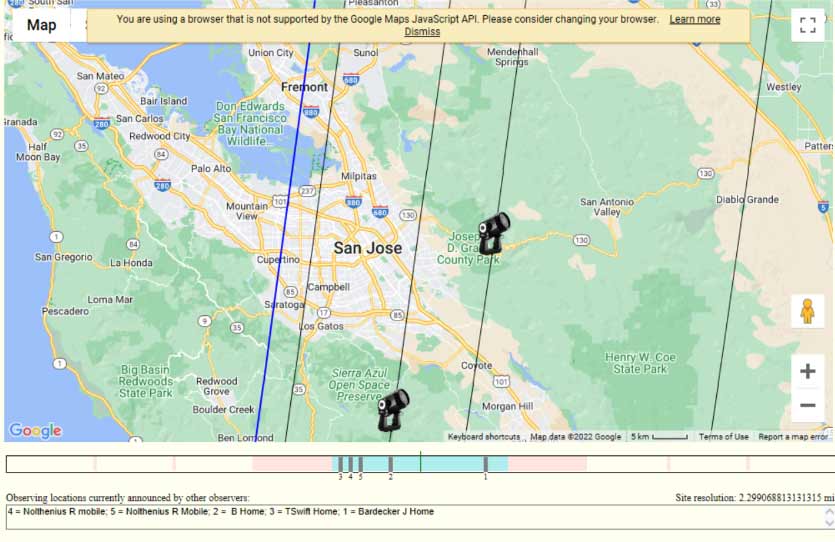Click the Boulder Creek label
835x542 pixels.
click(223, 409)
